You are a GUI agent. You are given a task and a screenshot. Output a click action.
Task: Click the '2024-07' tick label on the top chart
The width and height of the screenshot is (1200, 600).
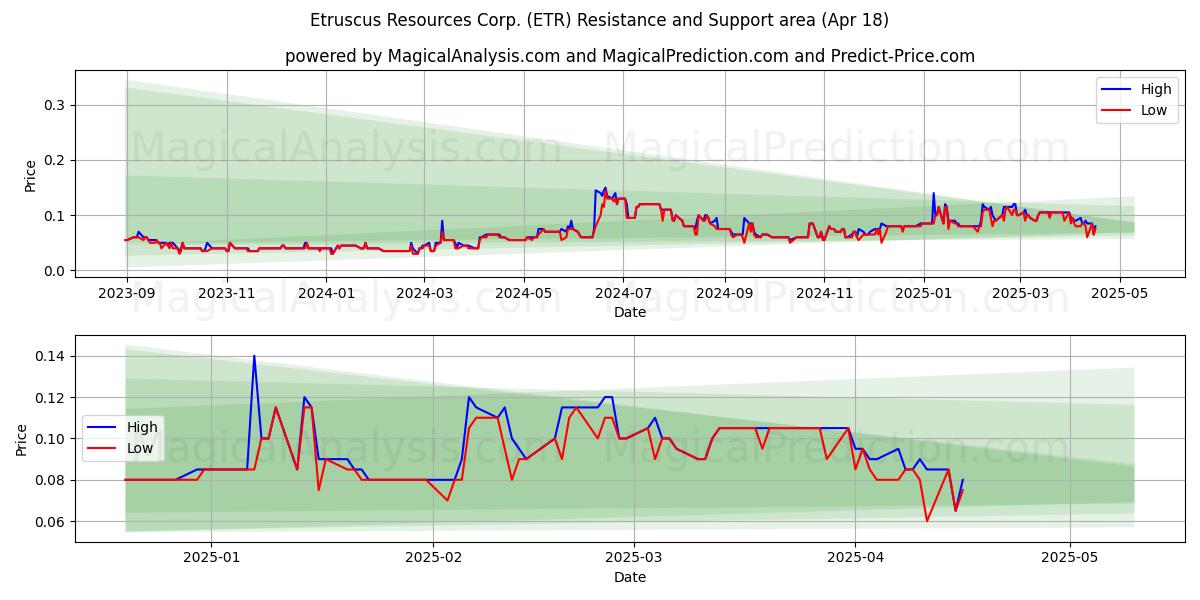click(624, 293)
